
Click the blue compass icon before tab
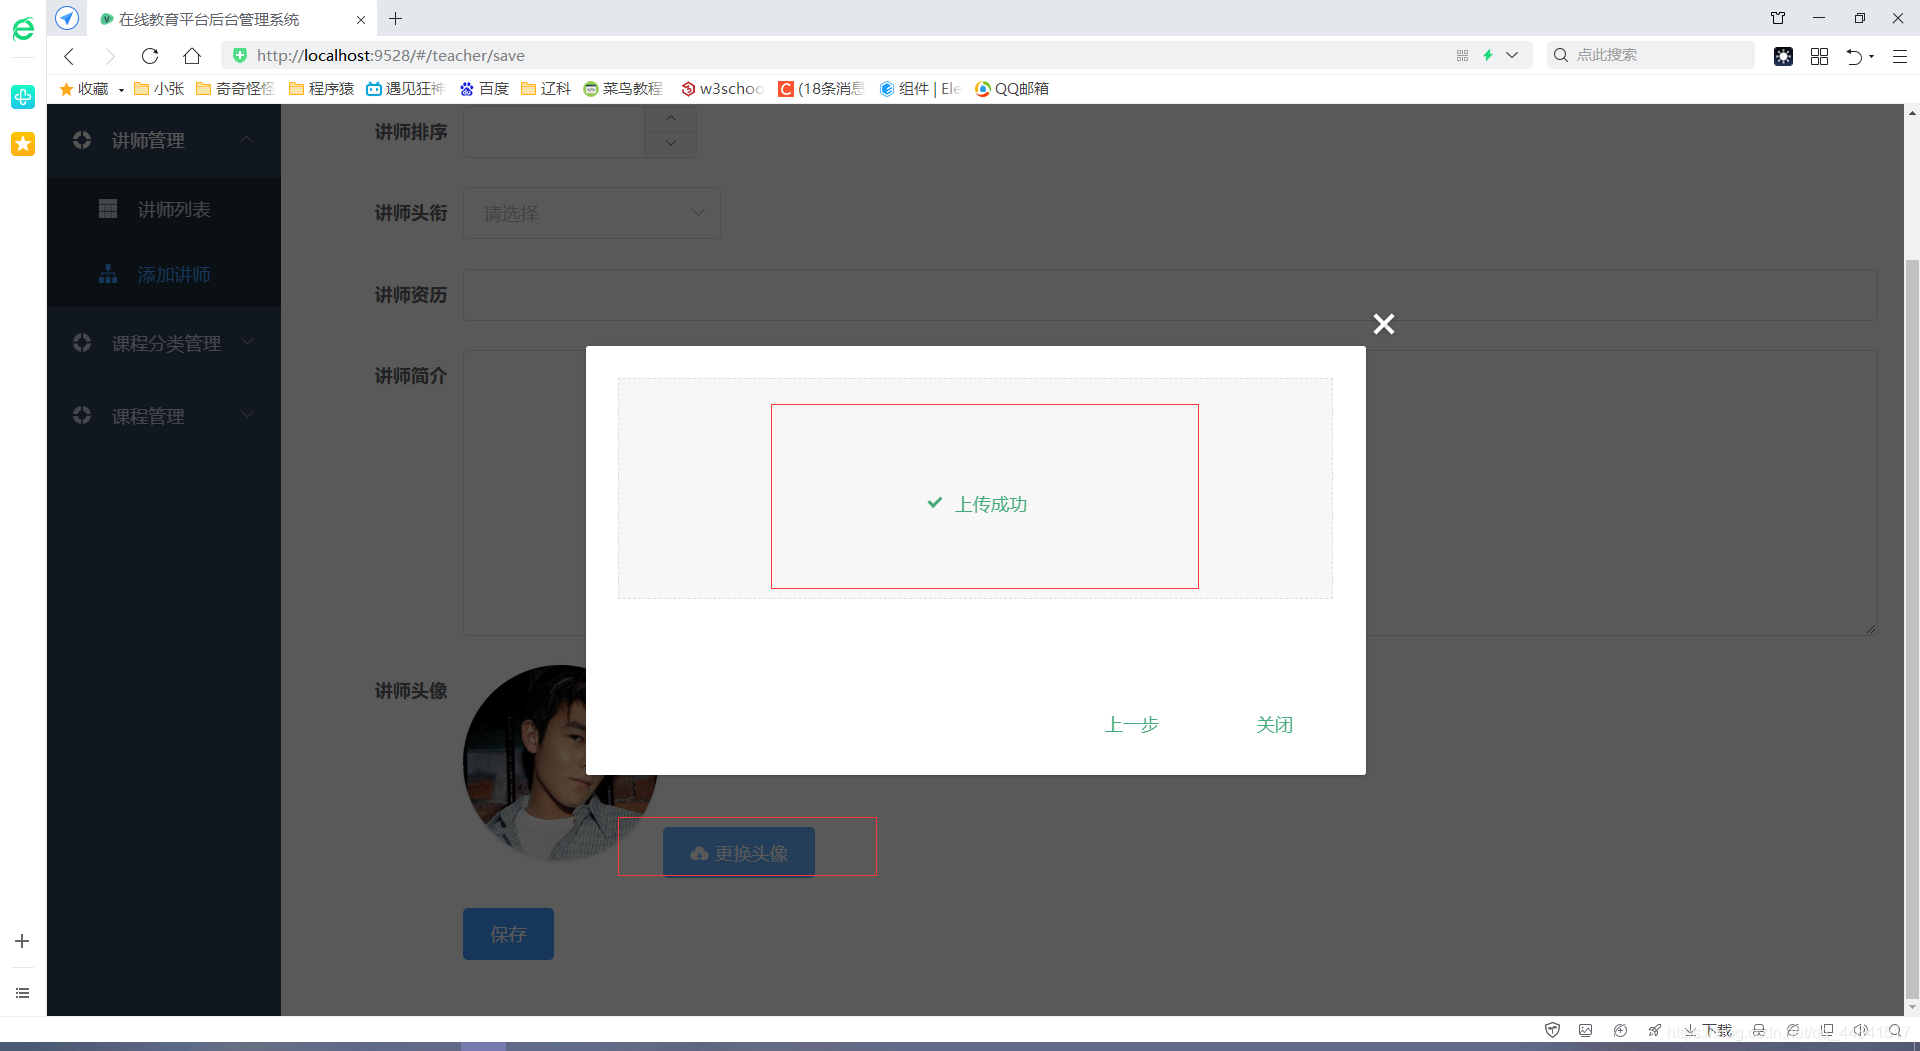point(67,19)
